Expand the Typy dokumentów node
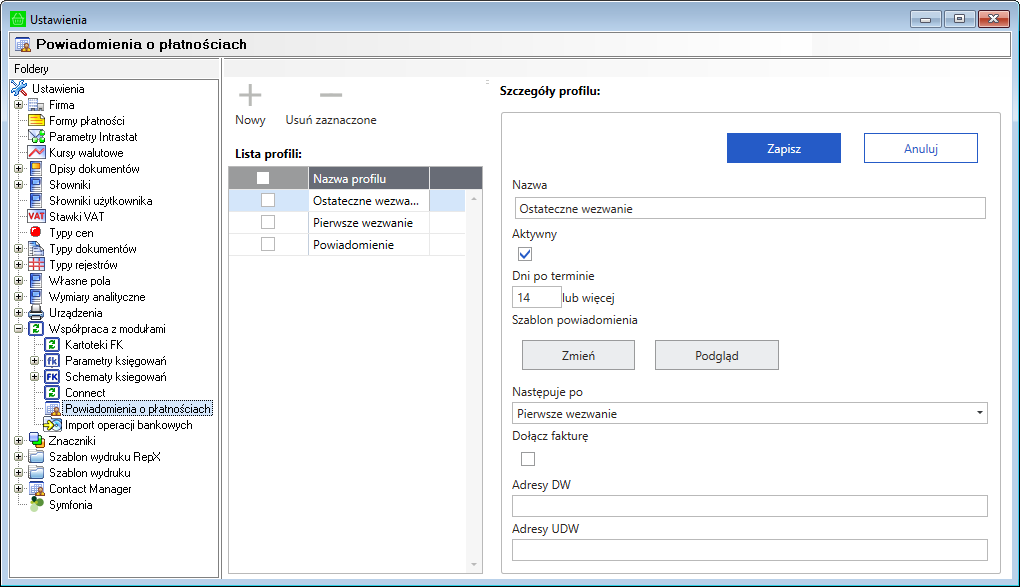 pos(19,249)
